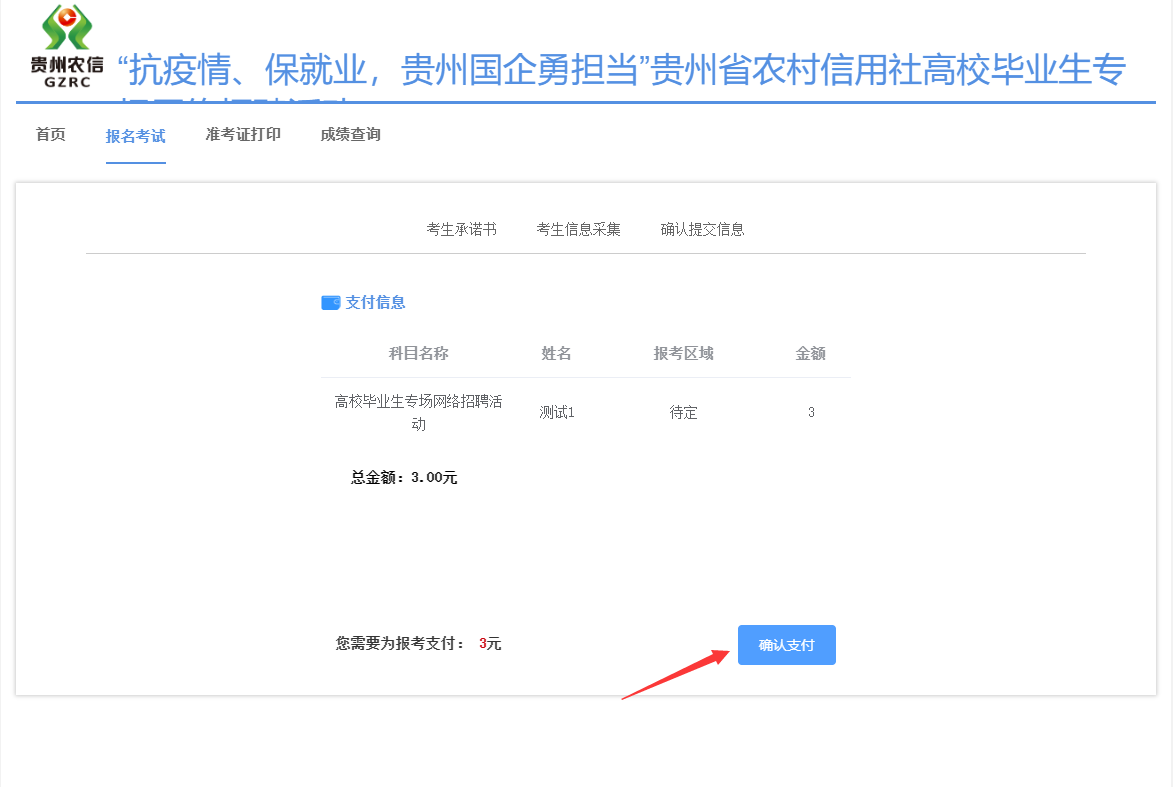Click the page title about 高校毕业生 recruitment
Screen dimensions: 1173x787
click(621, 72)
